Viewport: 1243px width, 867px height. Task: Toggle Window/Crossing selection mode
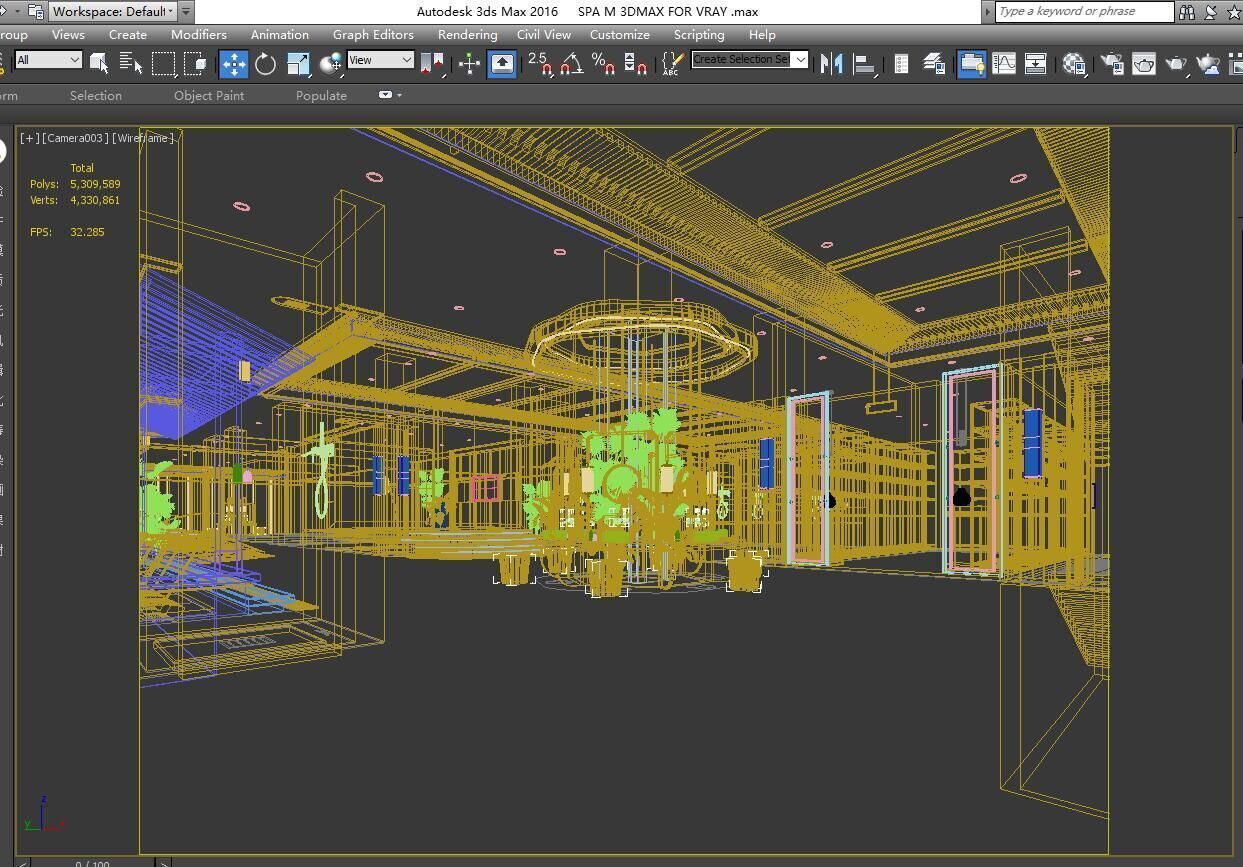(196, 63)
